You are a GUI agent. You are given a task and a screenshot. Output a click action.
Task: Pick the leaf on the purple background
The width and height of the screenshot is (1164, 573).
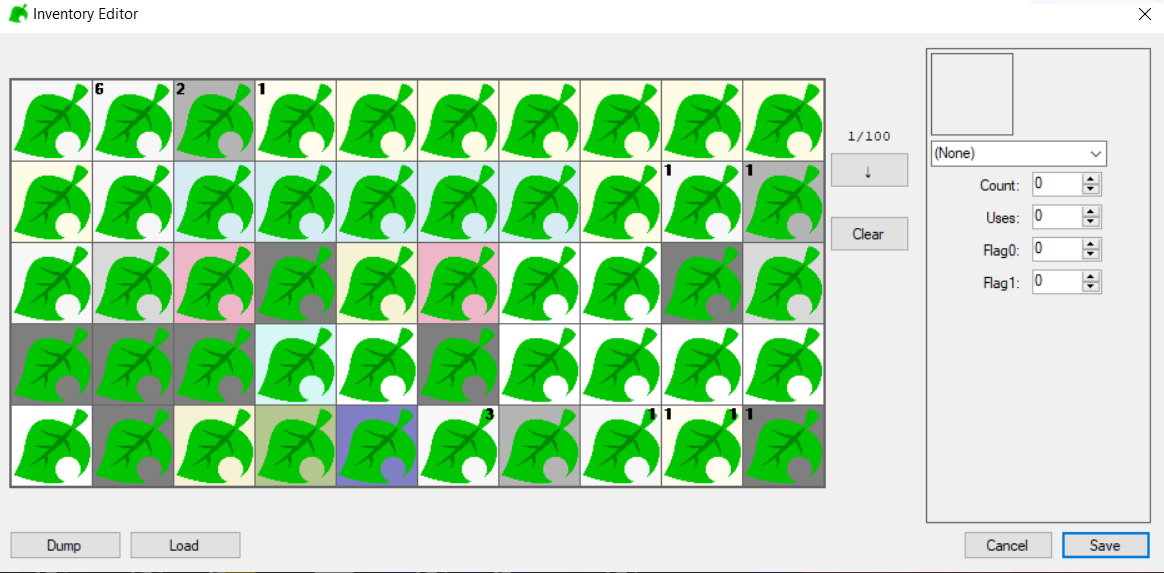pos(377,446)
